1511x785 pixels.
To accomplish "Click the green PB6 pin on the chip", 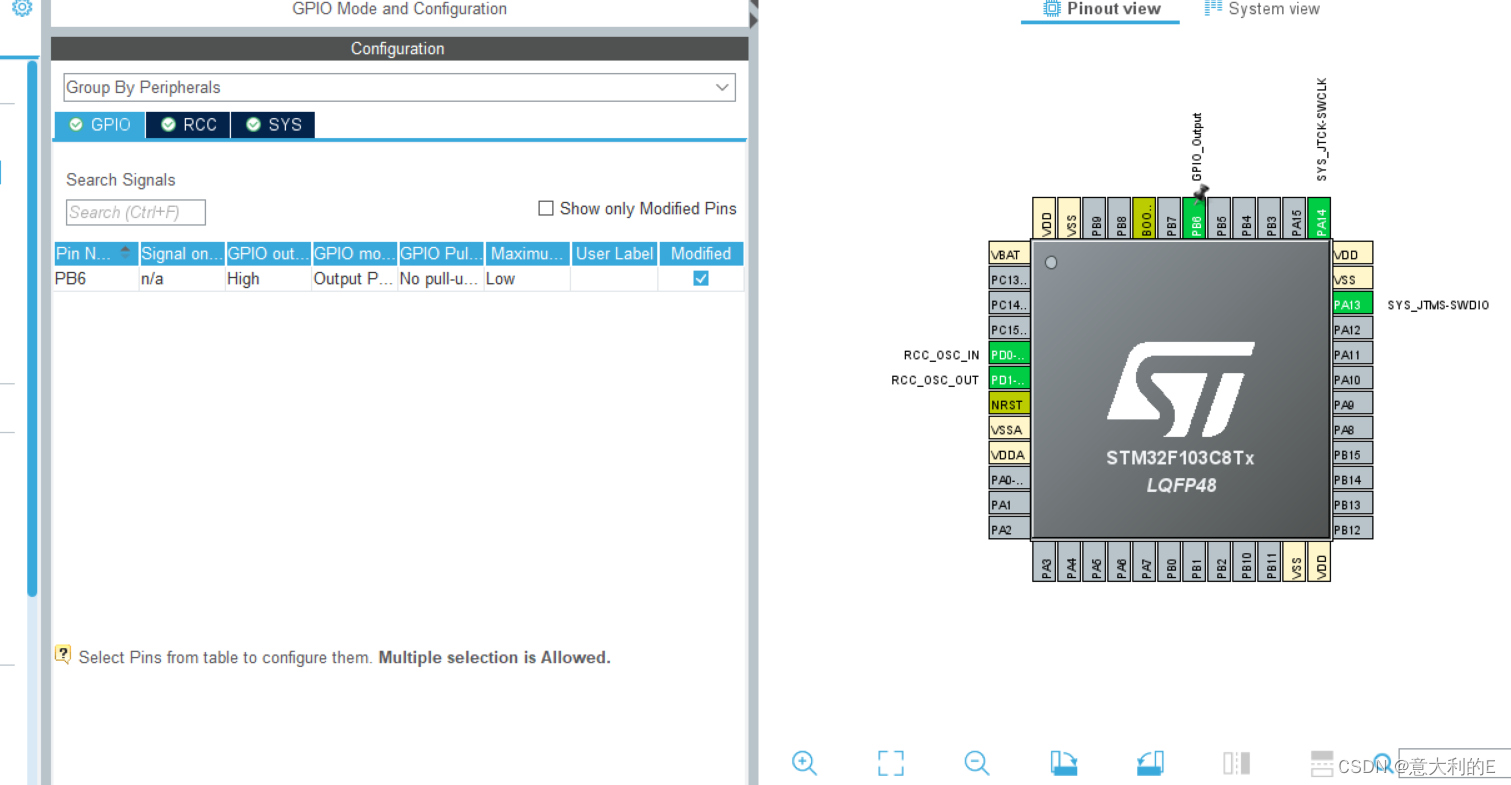I will pyautogui.click(x=1195, y=217).
